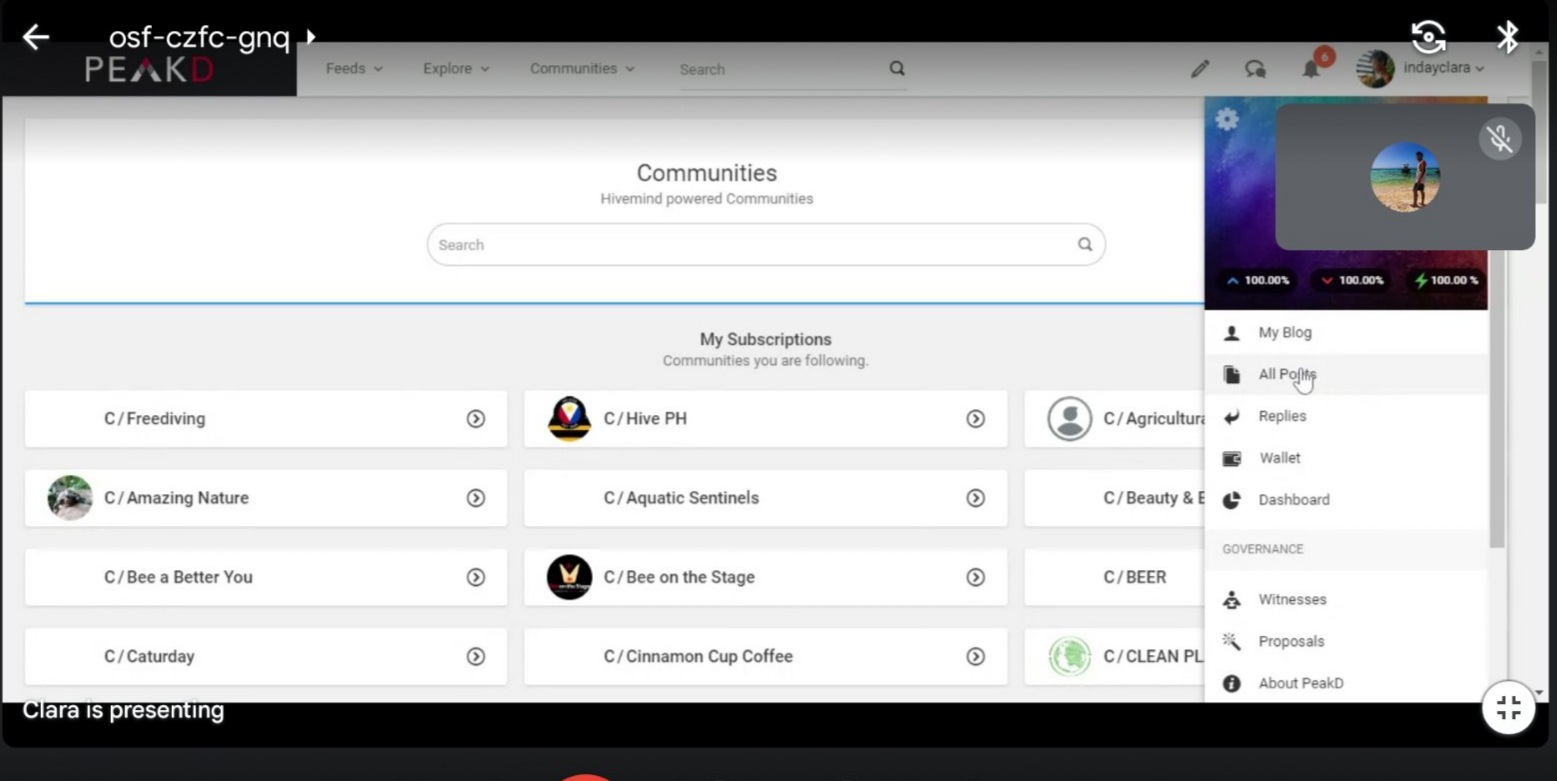
Task: Click the PeakD logo
Action: pos(149,69)
